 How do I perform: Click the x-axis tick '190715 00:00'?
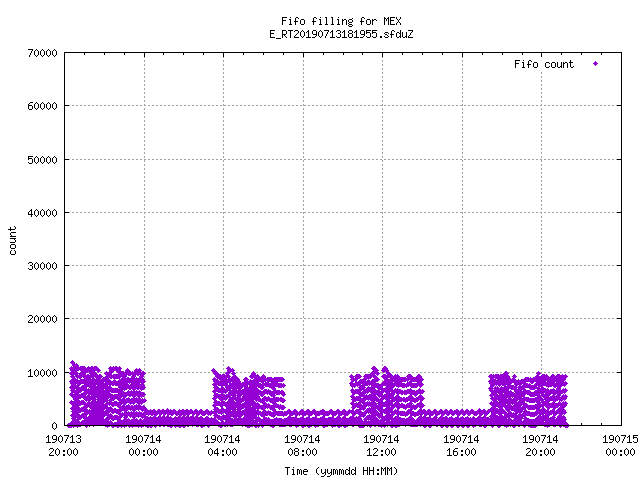point(620,446)
